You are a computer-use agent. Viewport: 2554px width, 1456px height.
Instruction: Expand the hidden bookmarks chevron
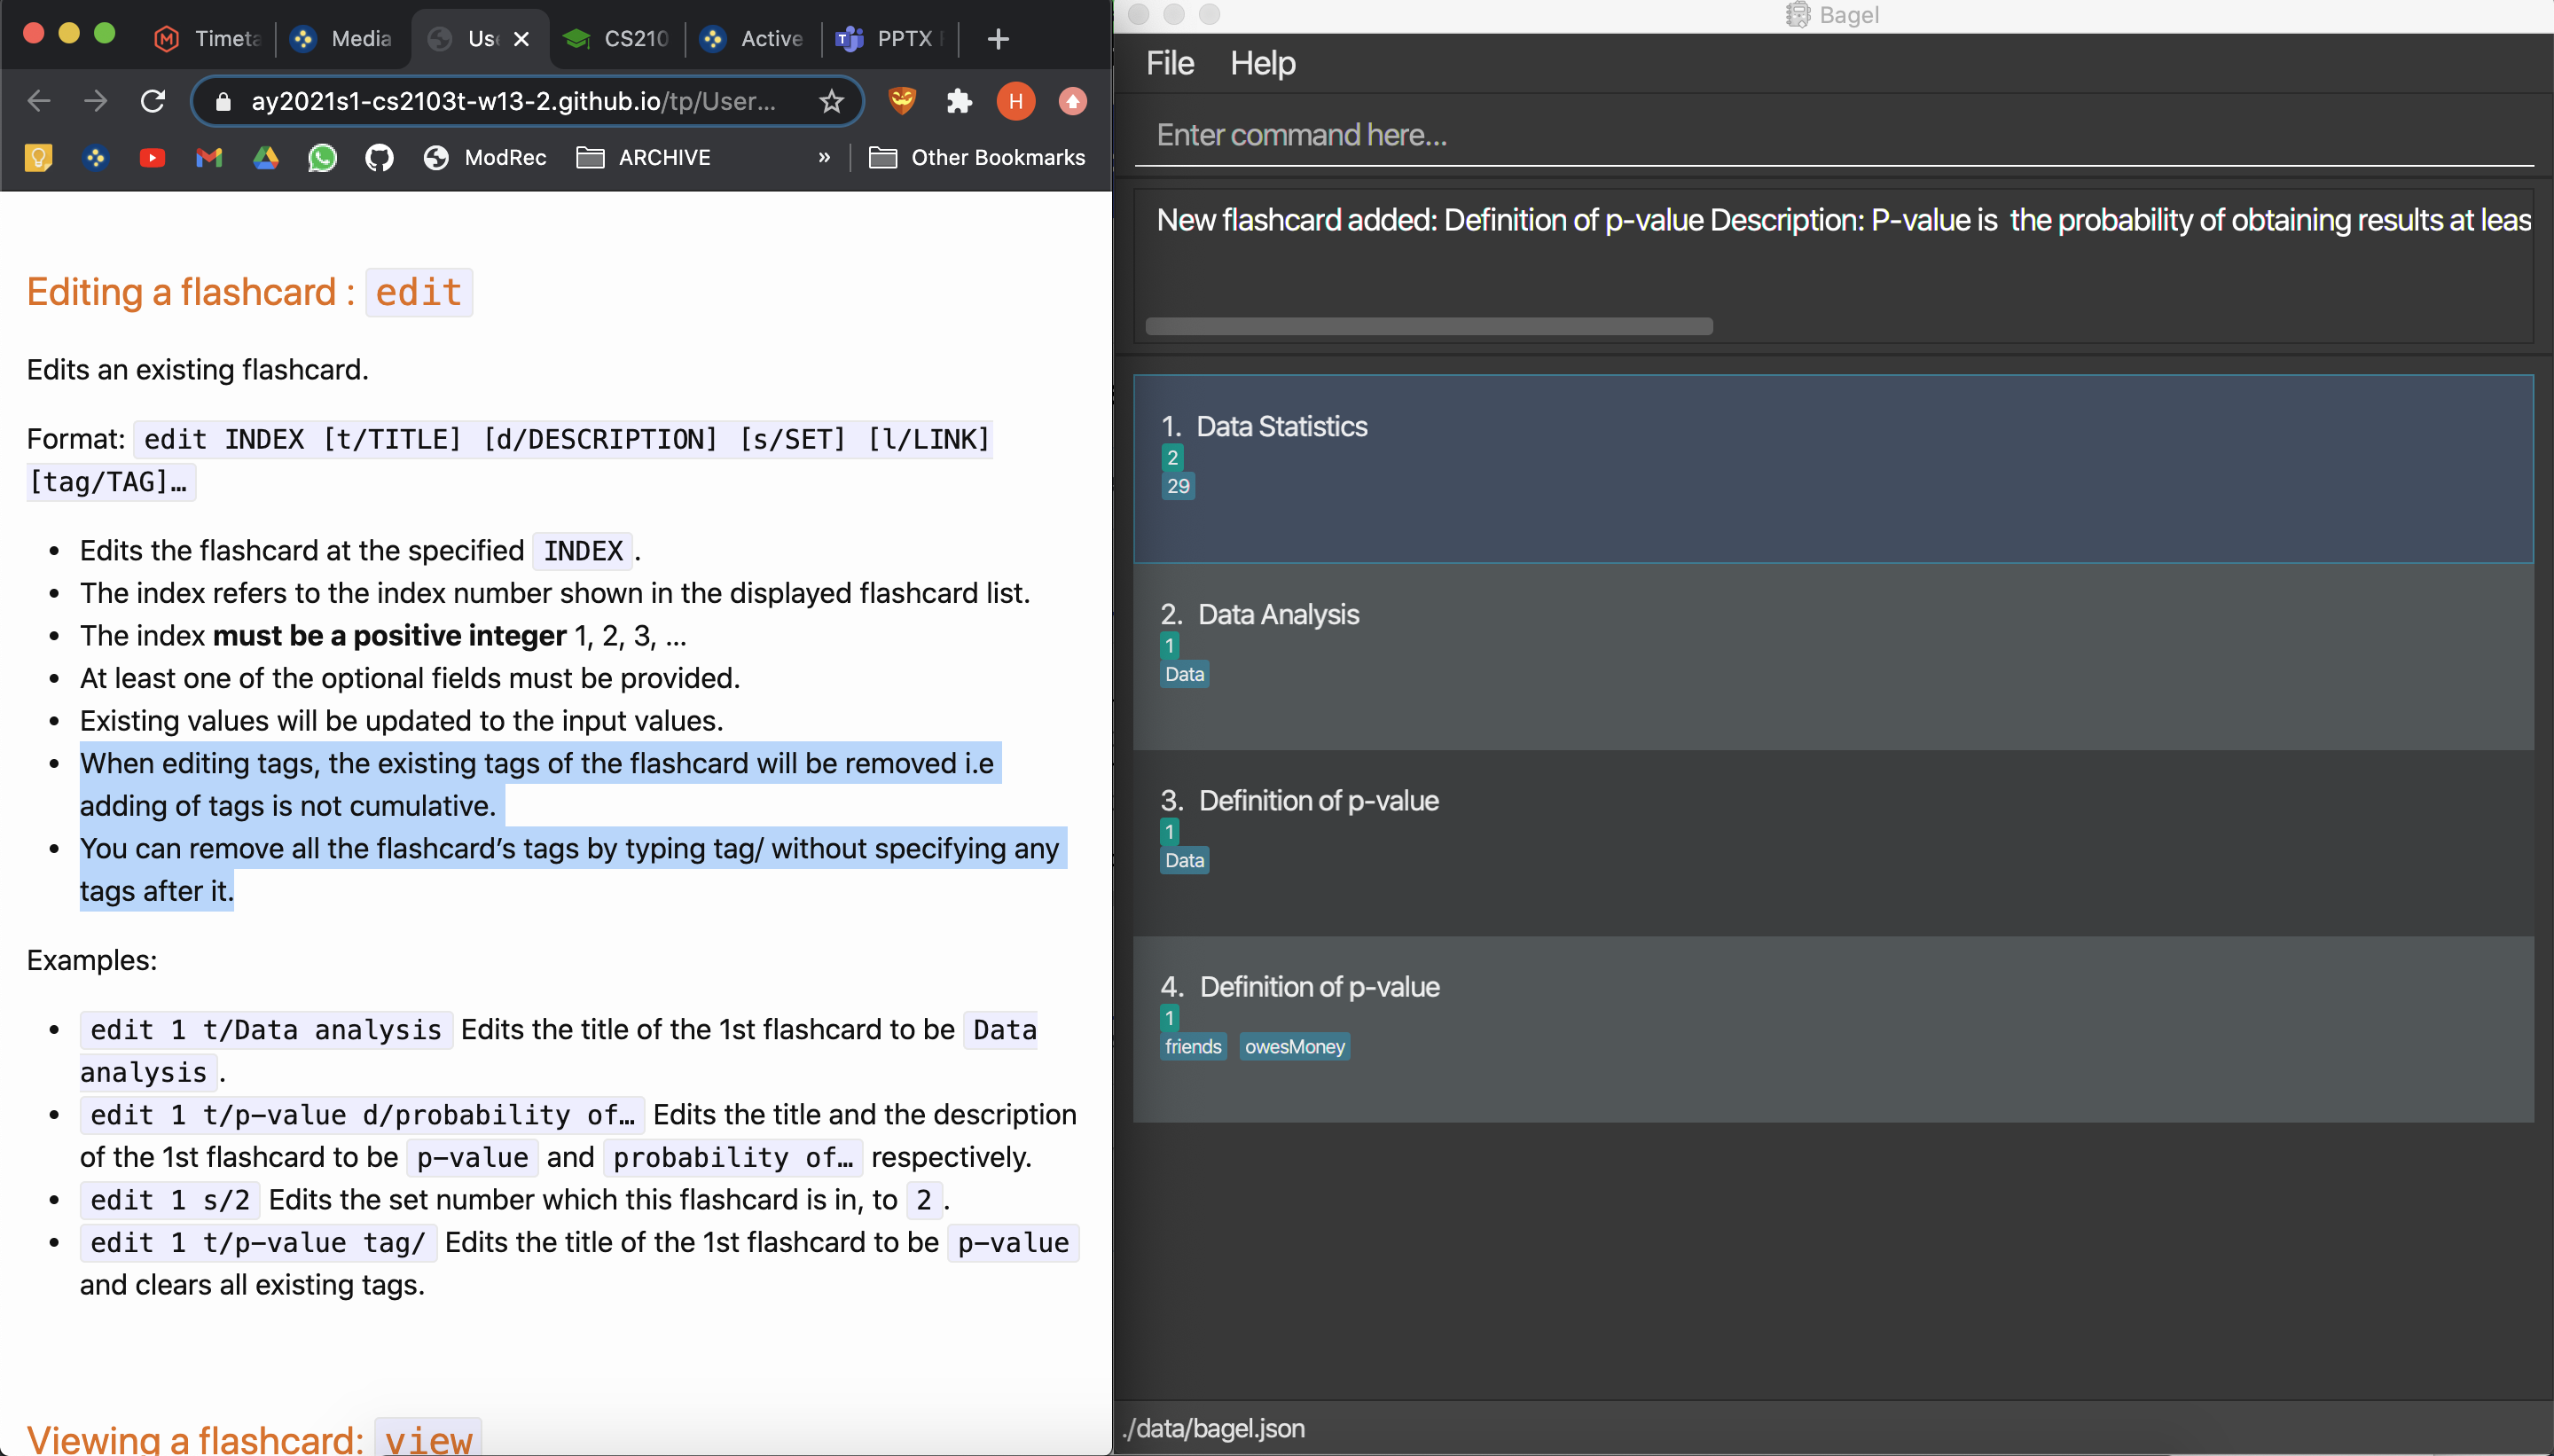coord(824,158)
